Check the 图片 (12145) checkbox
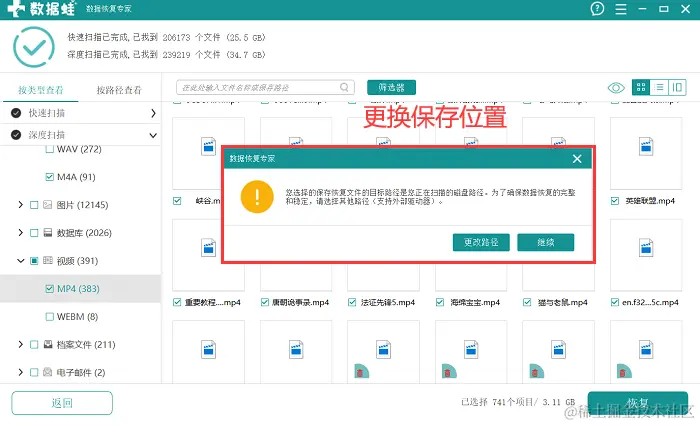 click(34, 205)
